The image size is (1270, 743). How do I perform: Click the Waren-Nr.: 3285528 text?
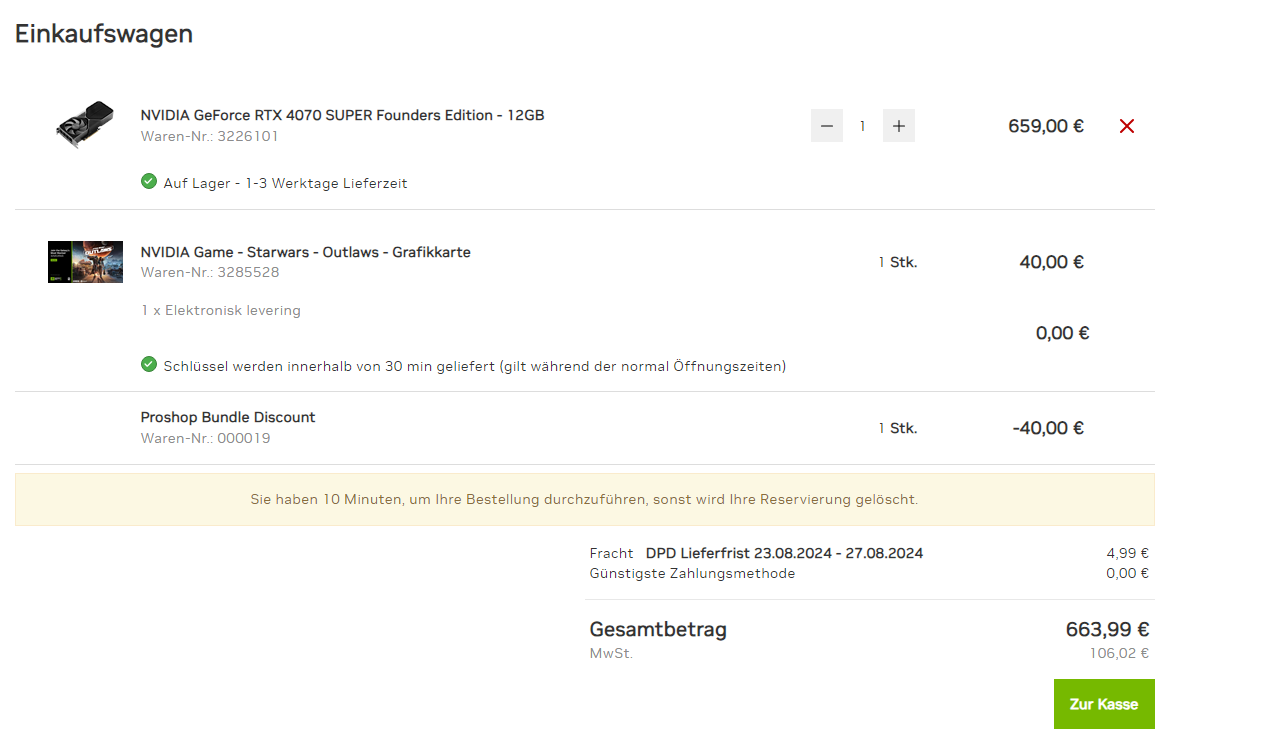[210, 272]
